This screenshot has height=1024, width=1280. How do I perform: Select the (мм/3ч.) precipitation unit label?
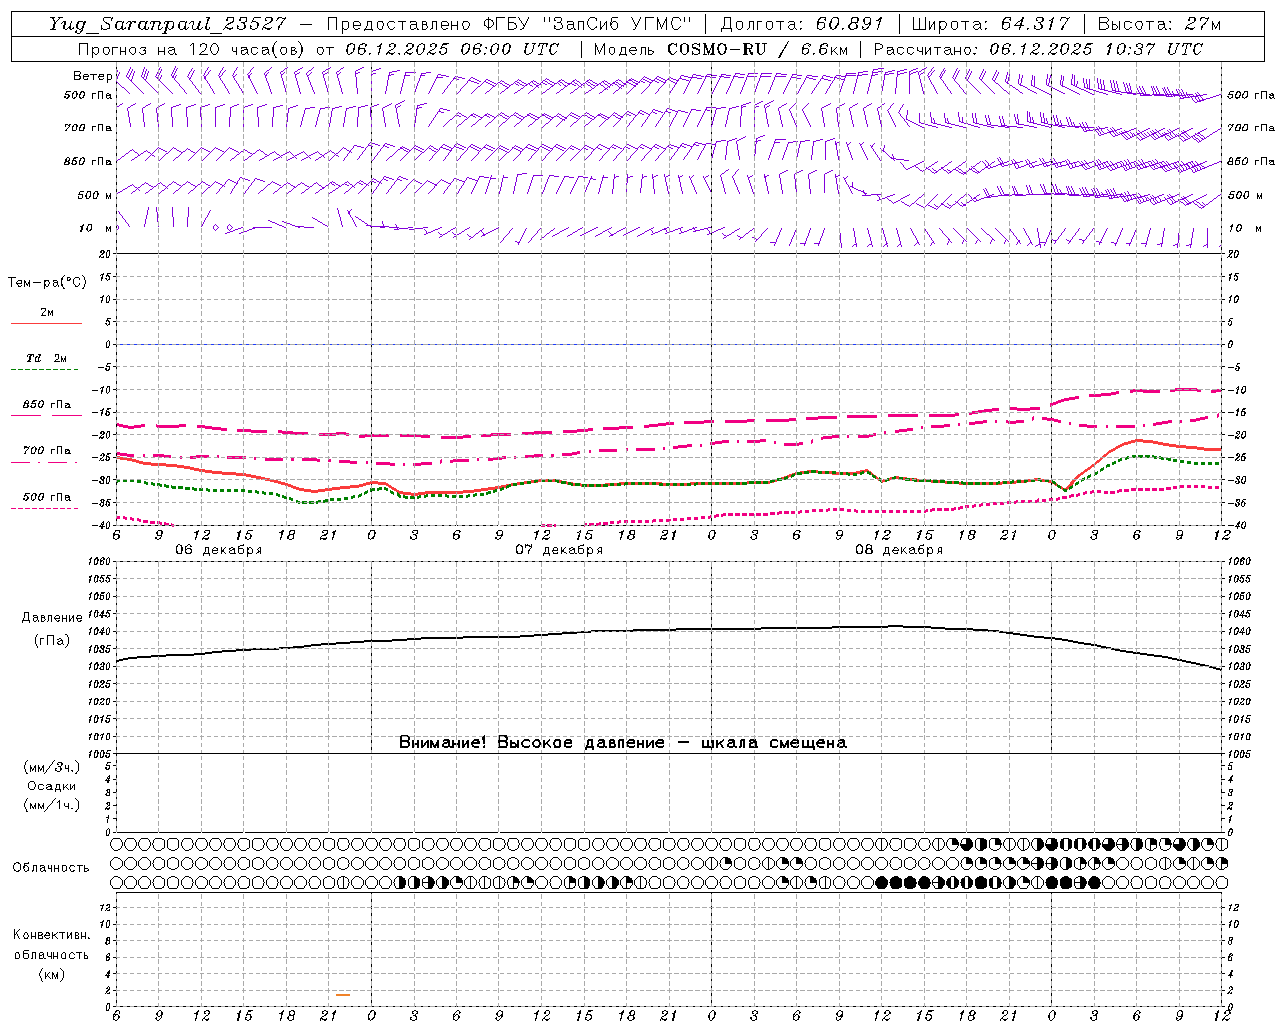point(51,767)
